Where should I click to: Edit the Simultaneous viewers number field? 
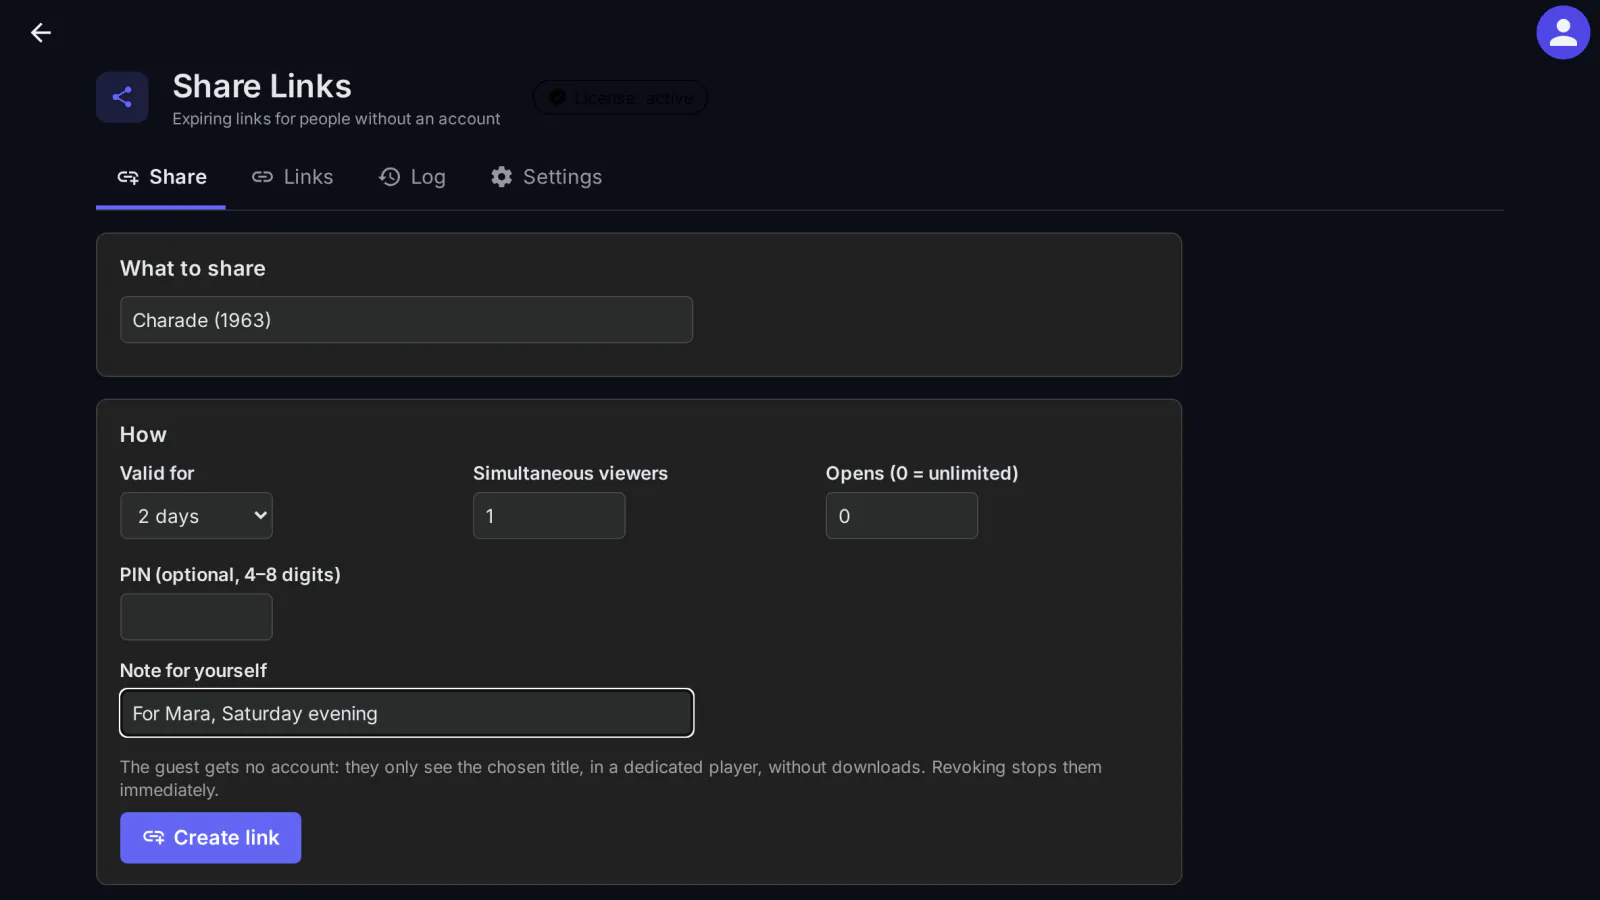549,516
